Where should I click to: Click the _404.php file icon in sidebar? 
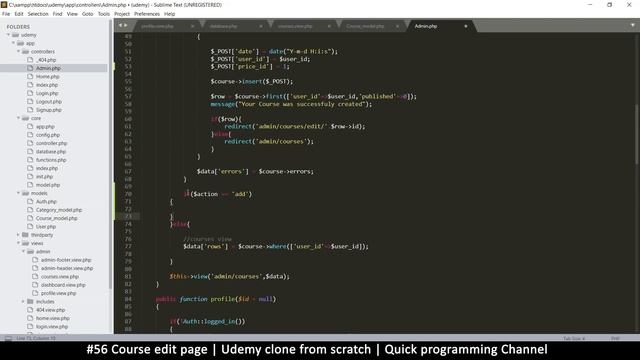[x=30, y=60]
